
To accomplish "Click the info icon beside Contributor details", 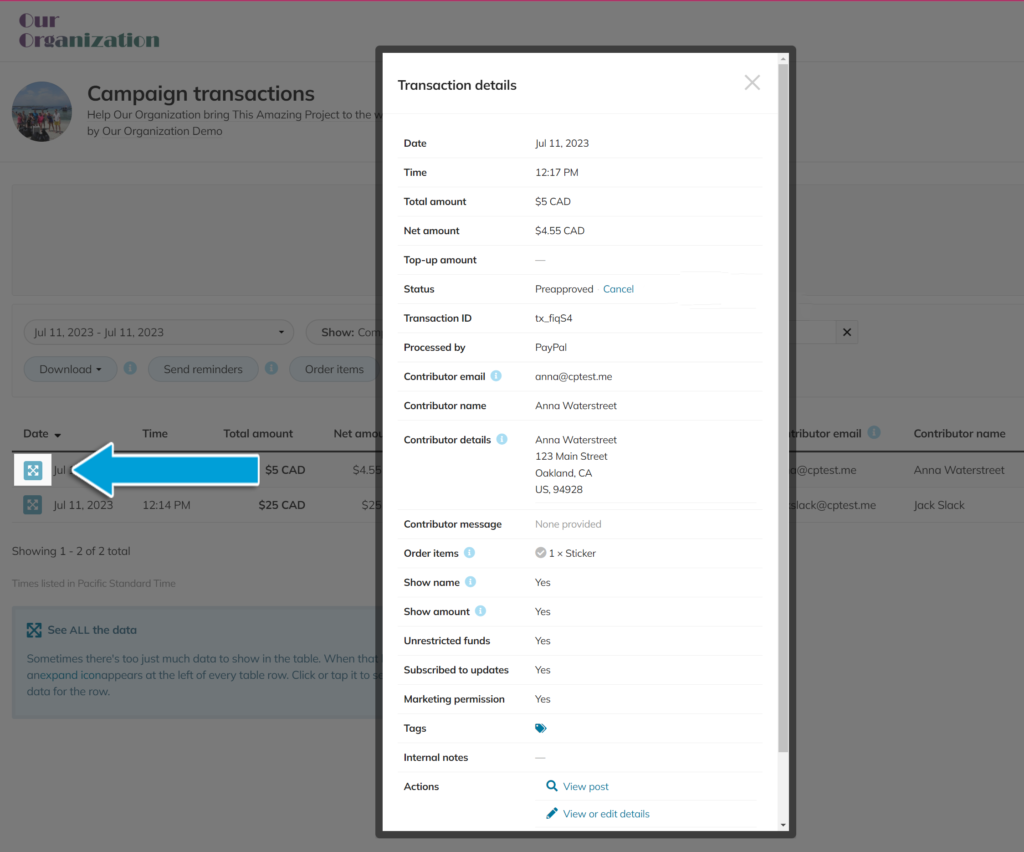I will [x=502, y=440].
